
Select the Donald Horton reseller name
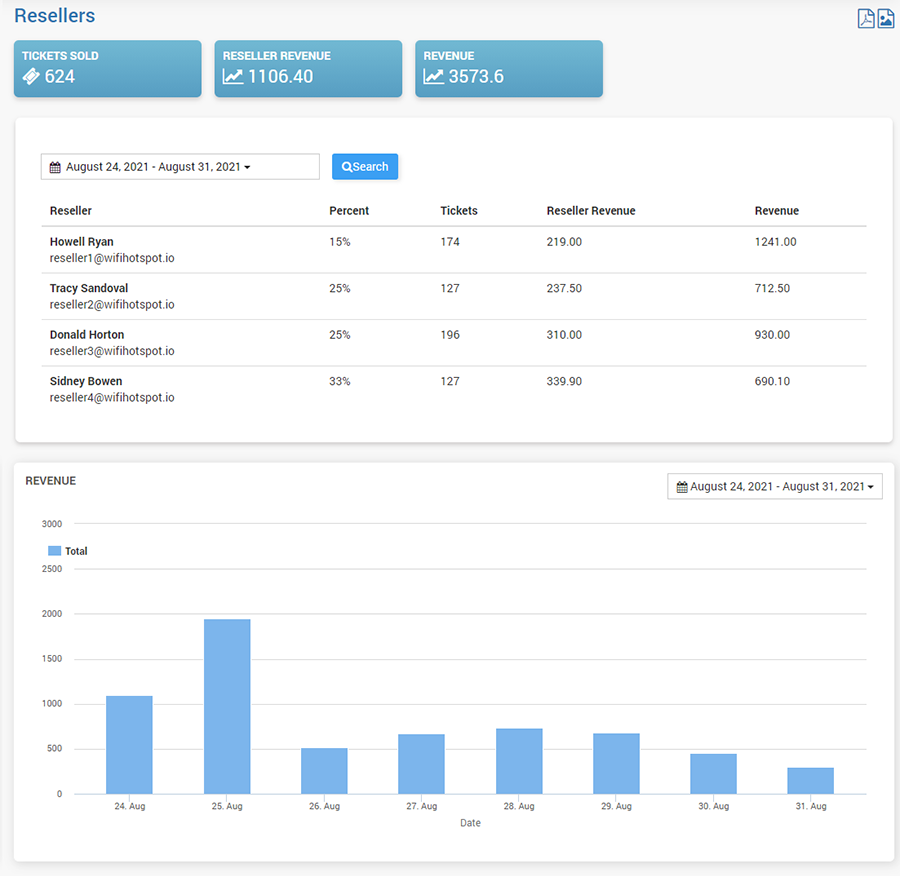click(x=87, y=335)
